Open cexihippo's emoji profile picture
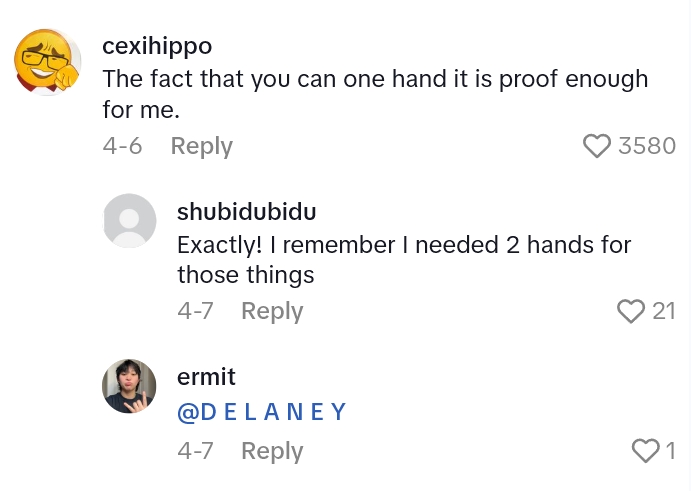 pyautogui.click(x=47, y=62)
